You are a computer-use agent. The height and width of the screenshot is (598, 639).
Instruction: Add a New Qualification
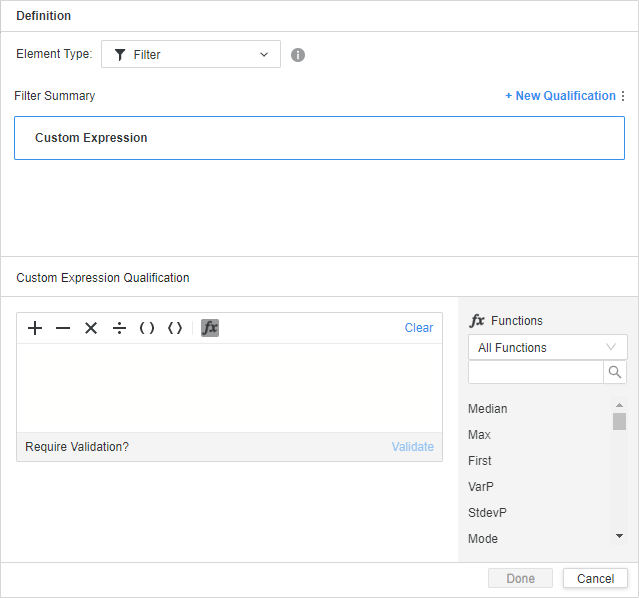pyautogui.click(x=560, y=96)
